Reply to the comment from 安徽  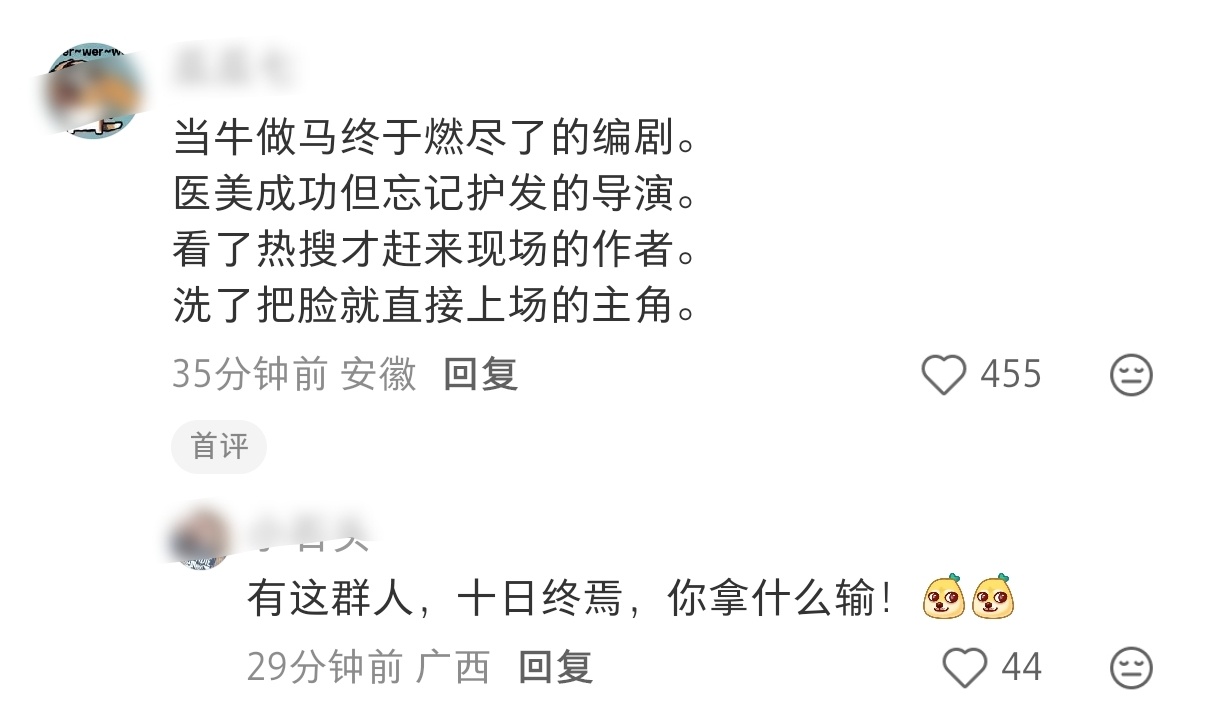coord(481,375)
